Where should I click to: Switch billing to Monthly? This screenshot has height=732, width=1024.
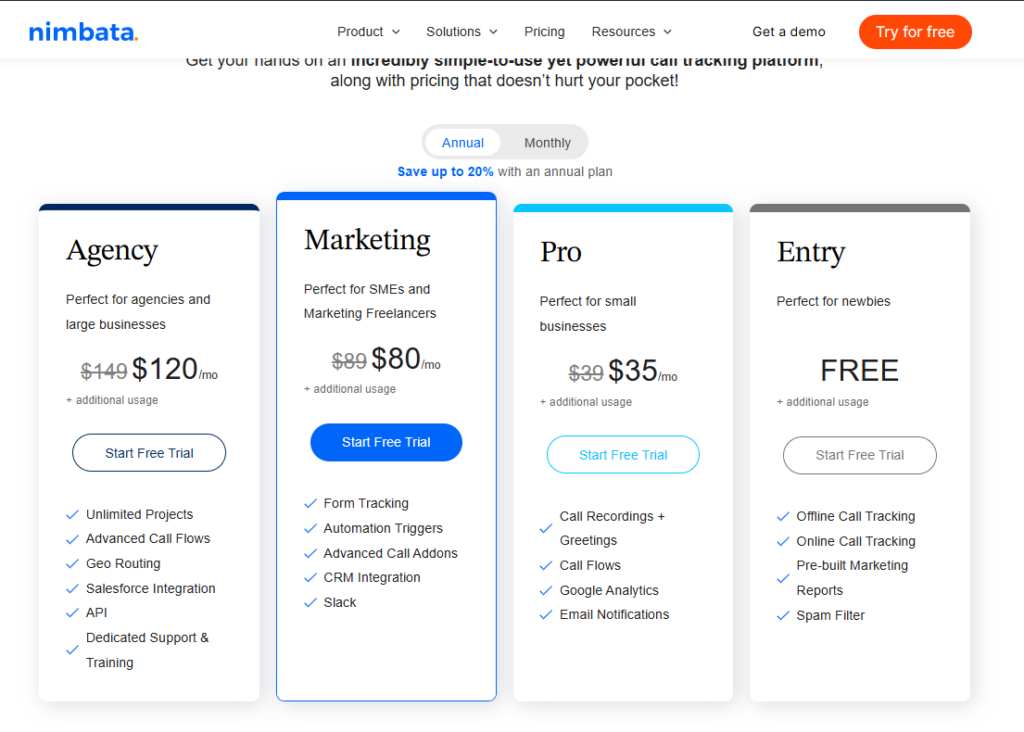click(x=547, y=143)
